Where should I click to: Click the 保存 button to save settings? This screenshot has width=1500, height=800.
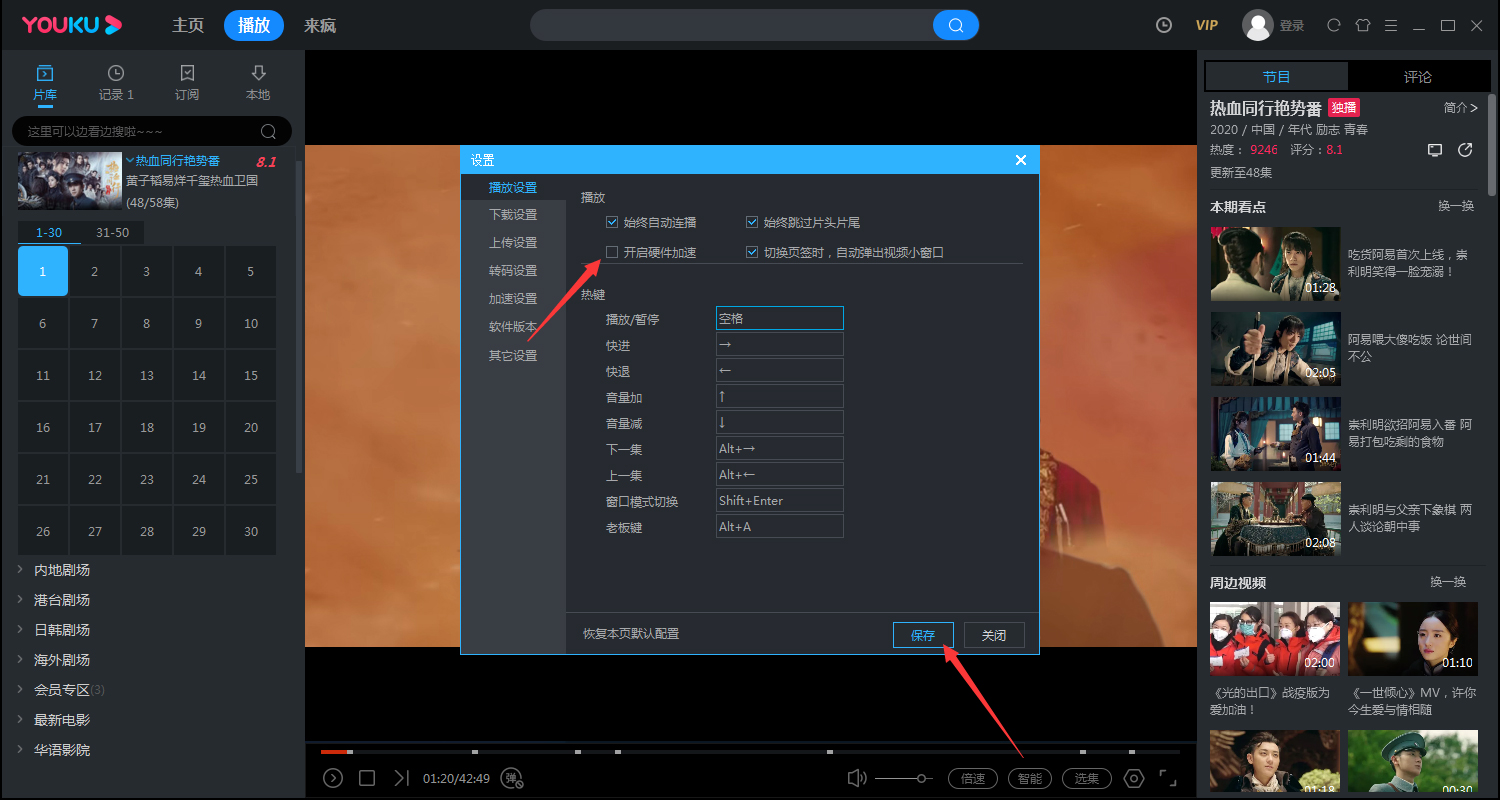click(x=922, y=635)
